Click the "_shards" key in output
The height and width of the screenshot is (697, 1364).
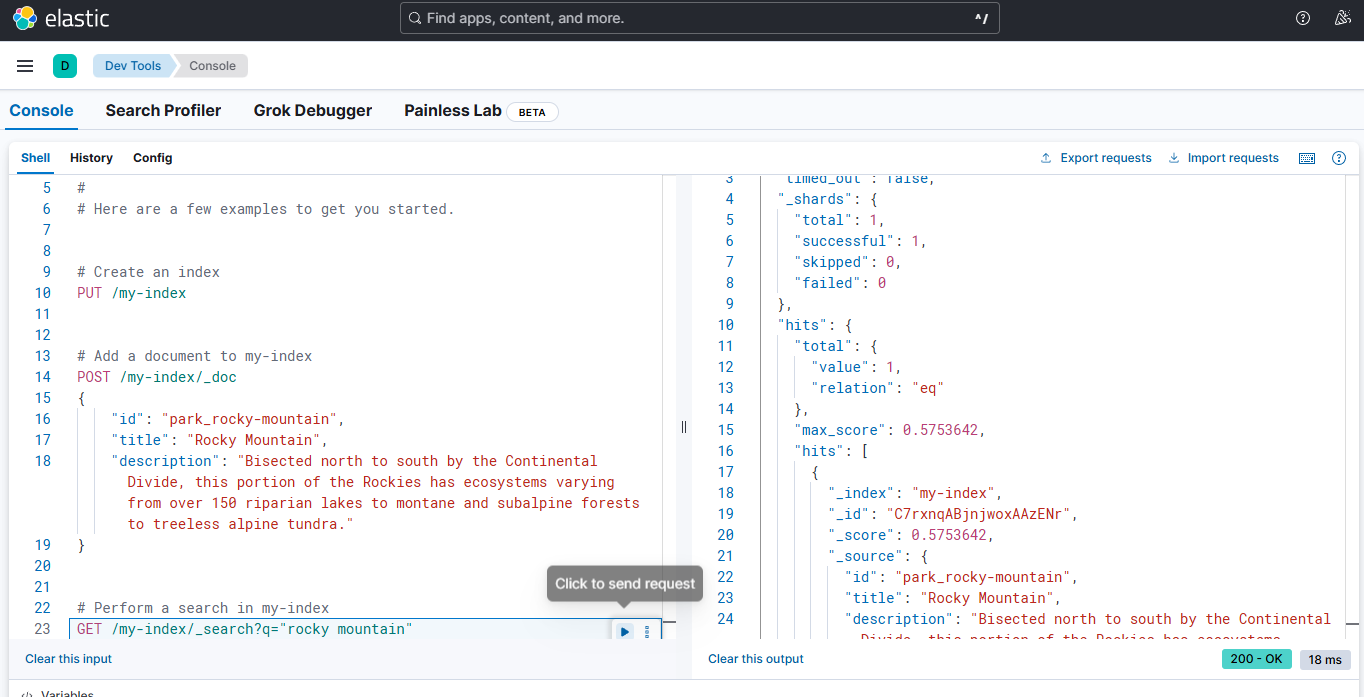click(x=815, y=199)
